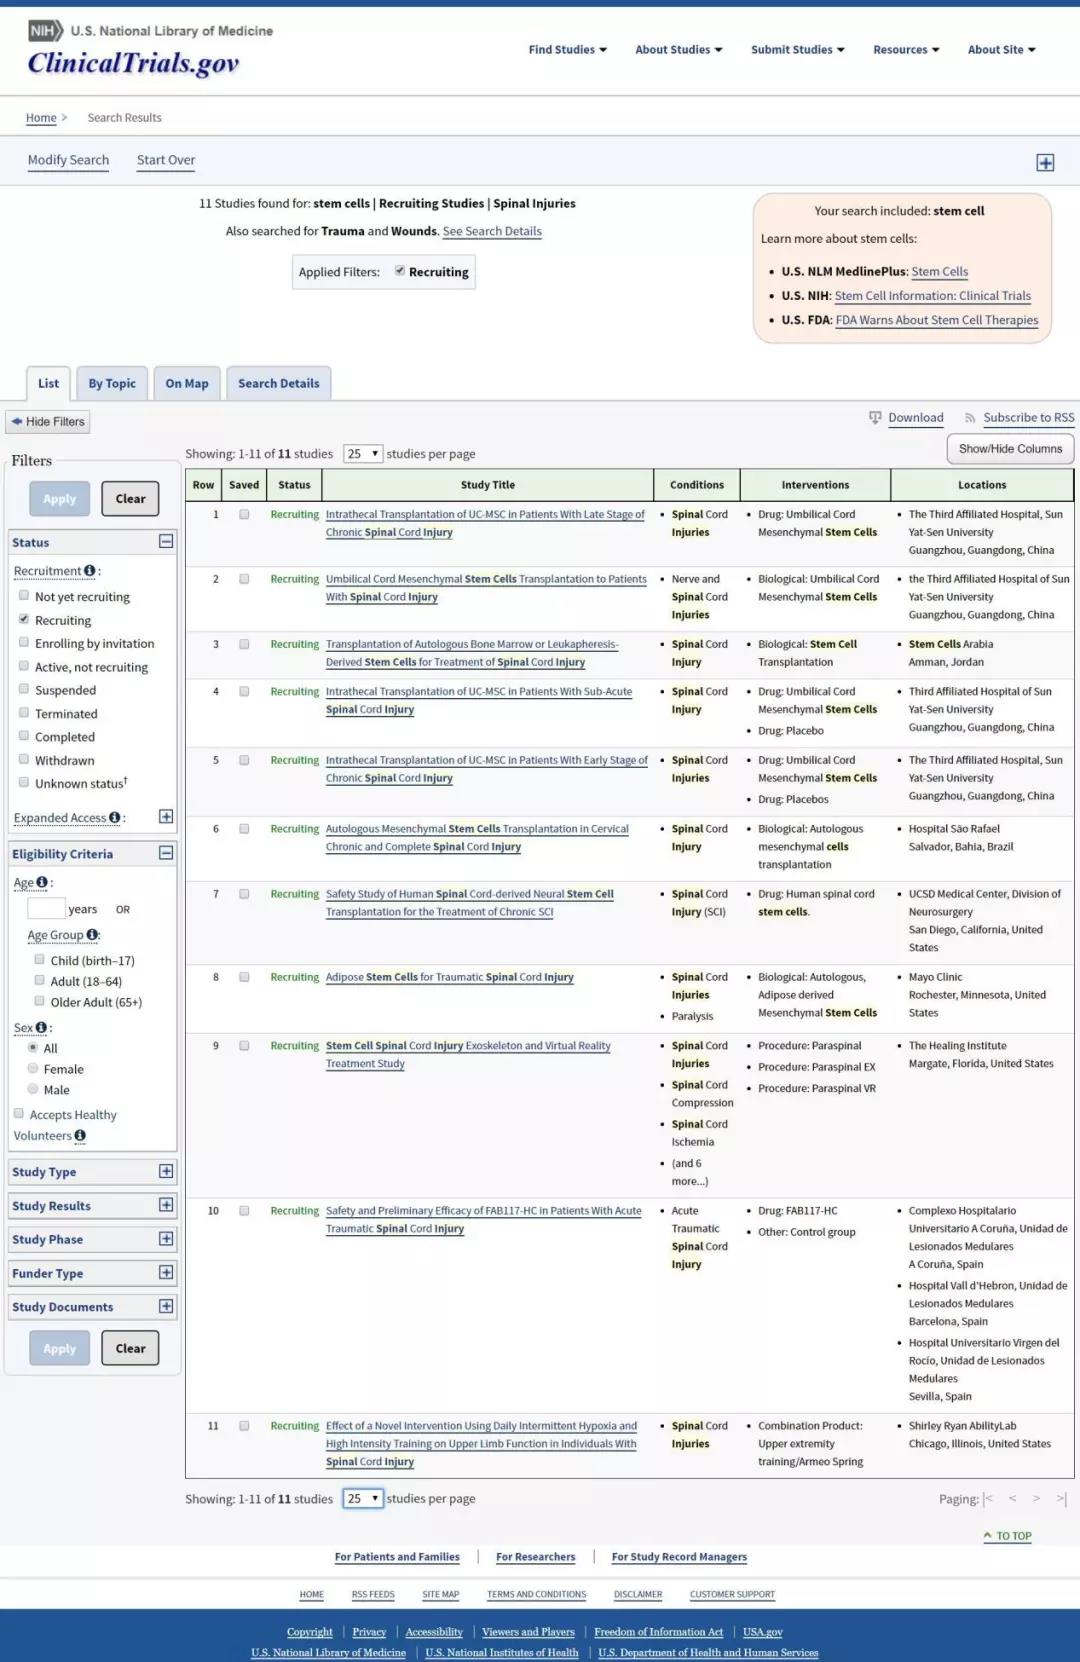
Task: Switch to the Search Details tab
Action: click(x=279, y=383)
